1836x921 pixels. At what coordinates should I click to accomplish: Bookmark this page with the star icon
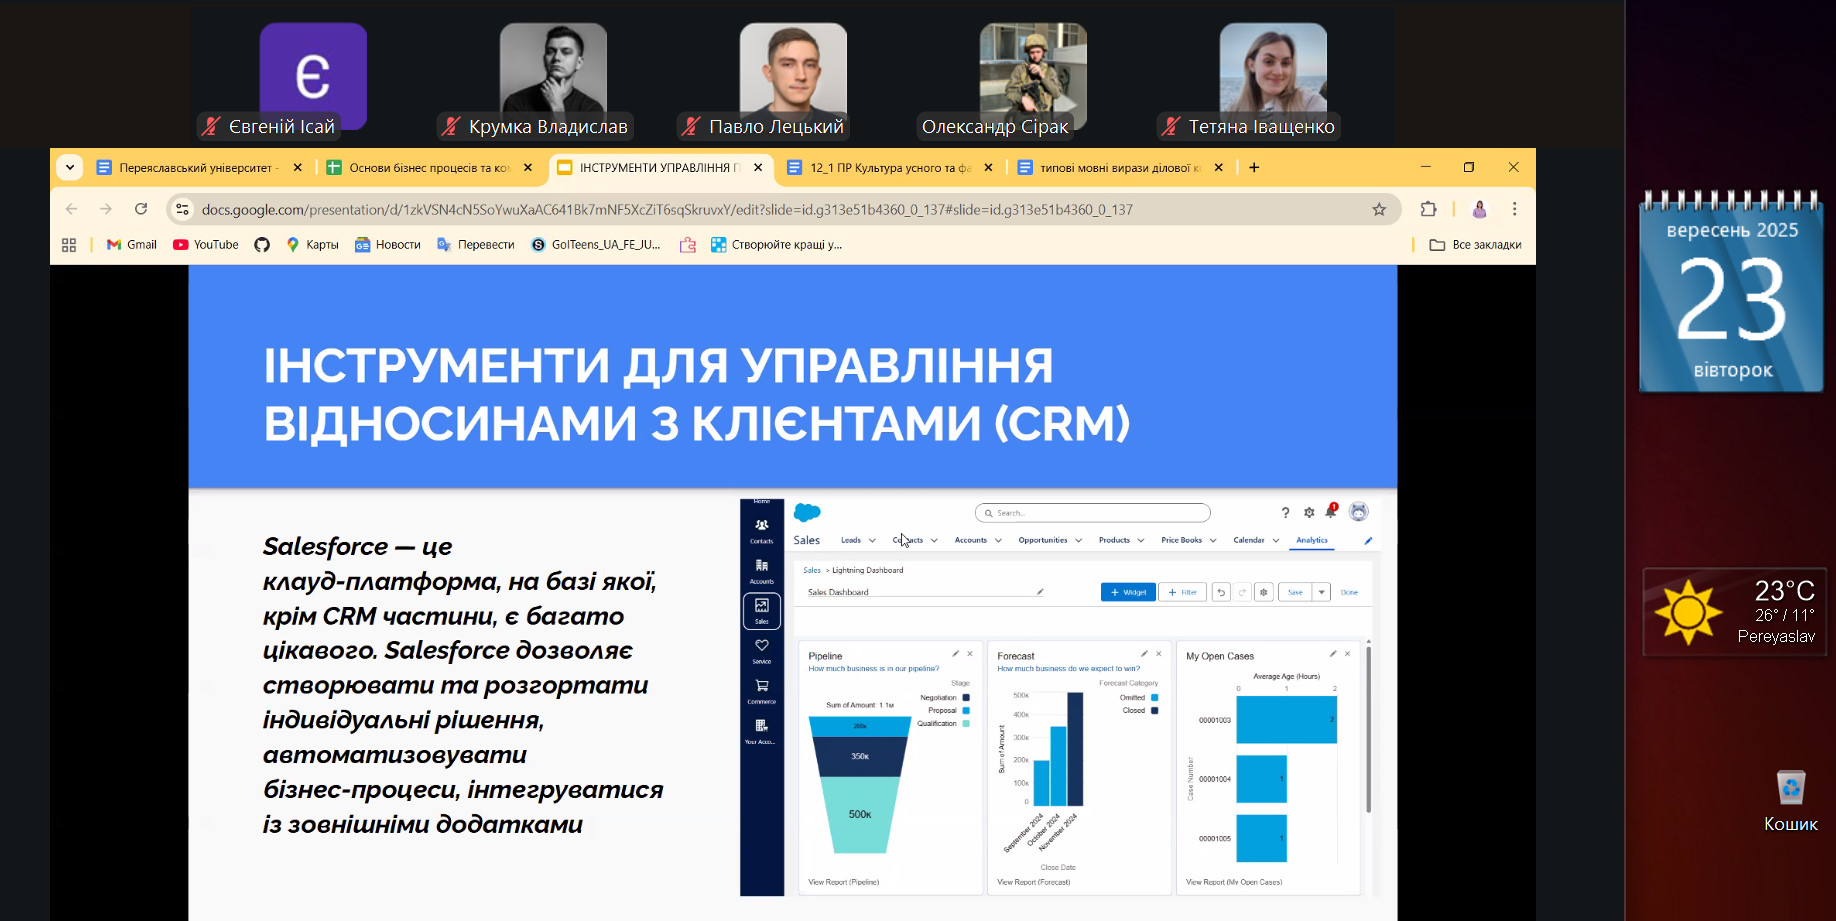pyautogui.click(x=1379, y=209)
